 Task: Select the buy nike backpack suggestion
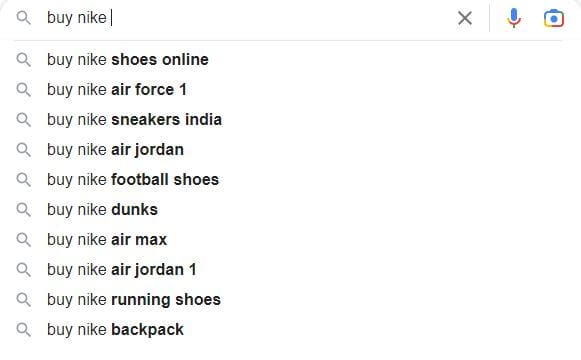[x=290, y=330]
